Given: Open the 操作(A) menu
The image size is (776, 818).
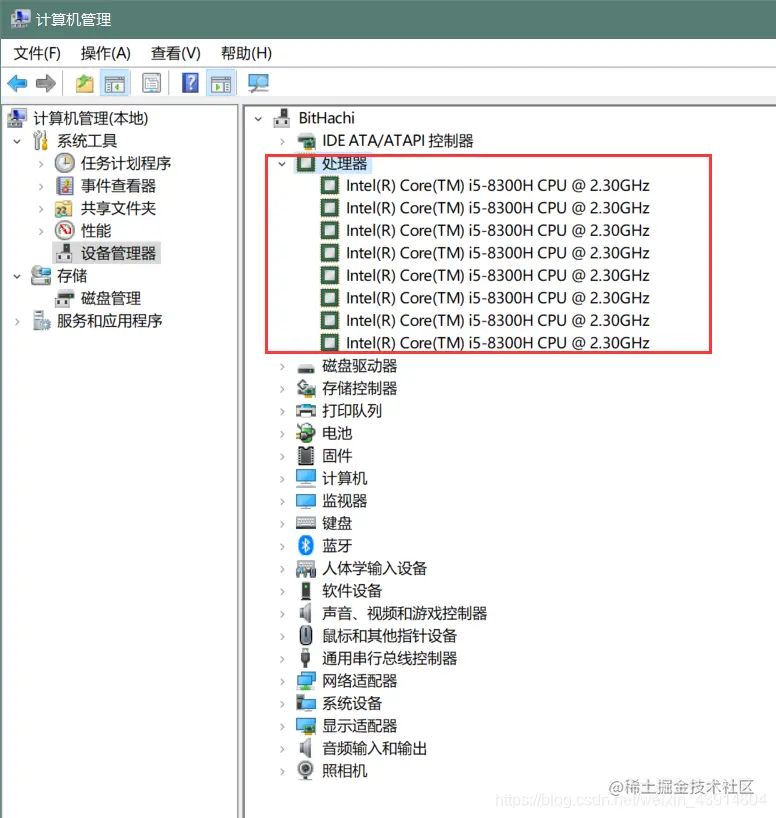Looking at the screenshot, I should 105,53.
